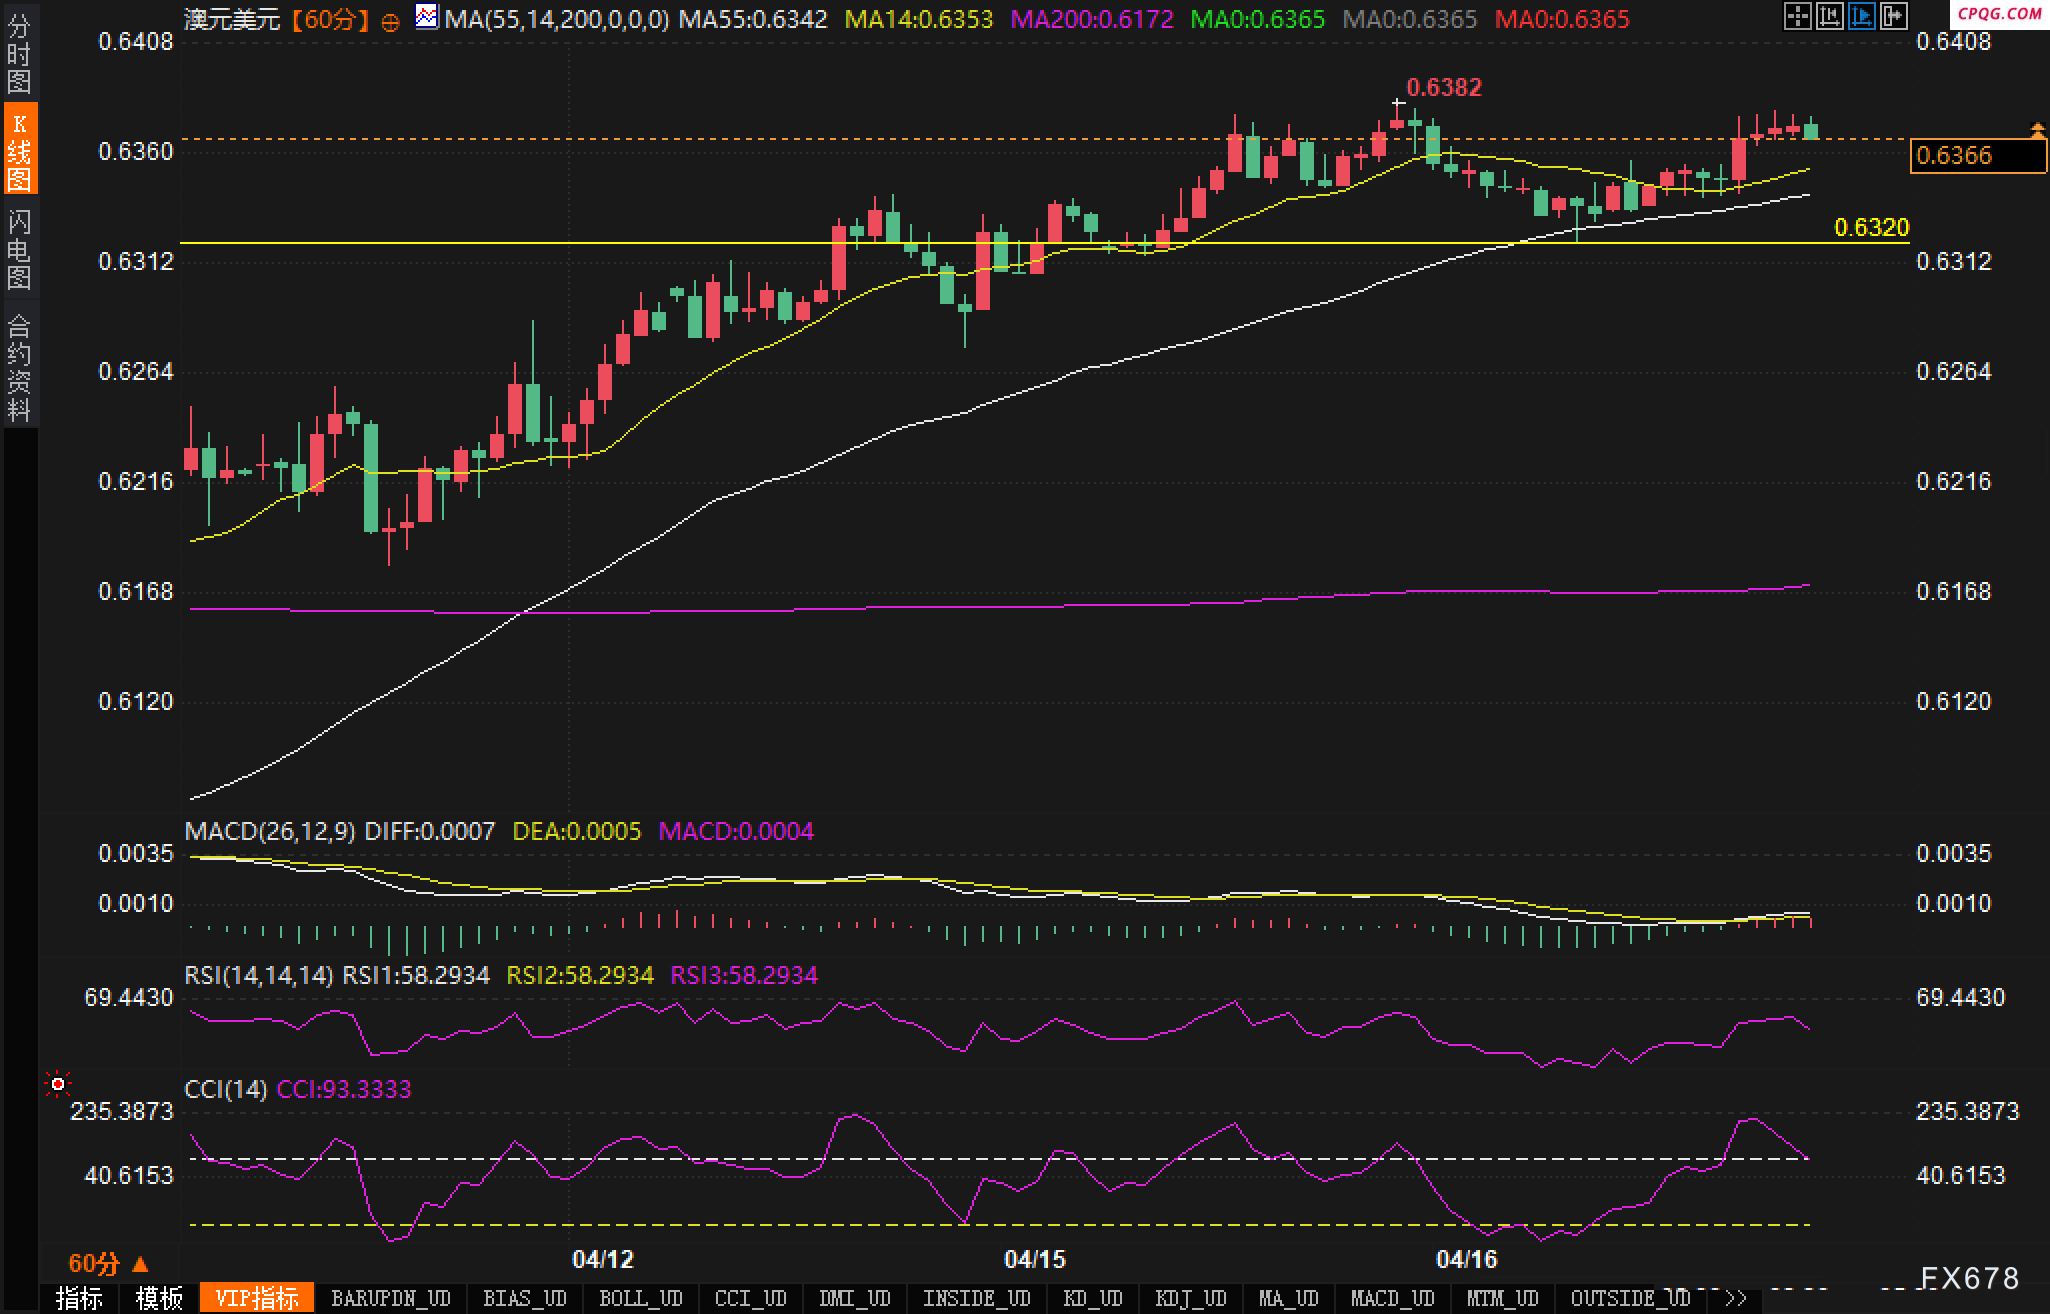
Task: Click the RSI2:58.2934 value
Action: [x=580, y=975]
